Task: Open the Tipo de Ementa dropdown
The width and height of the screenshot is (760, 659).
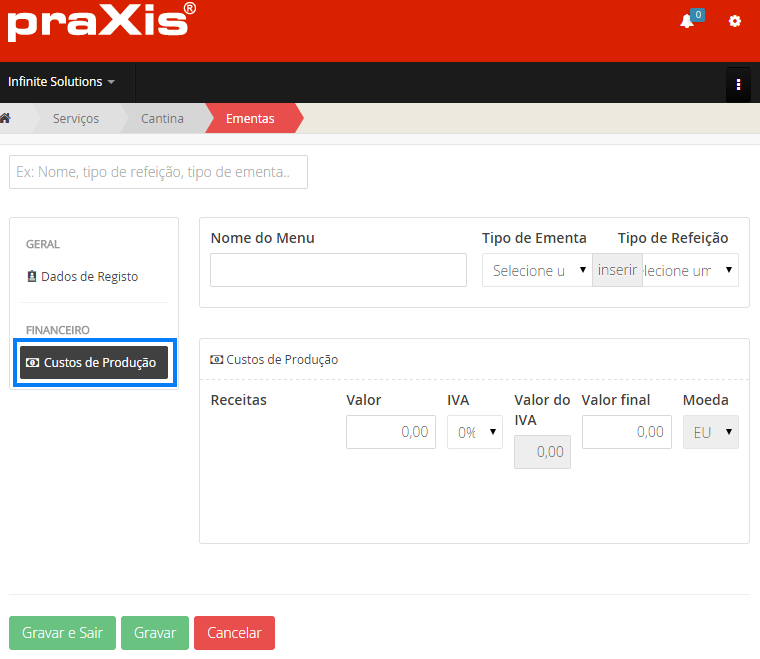Action: [537, 270]
